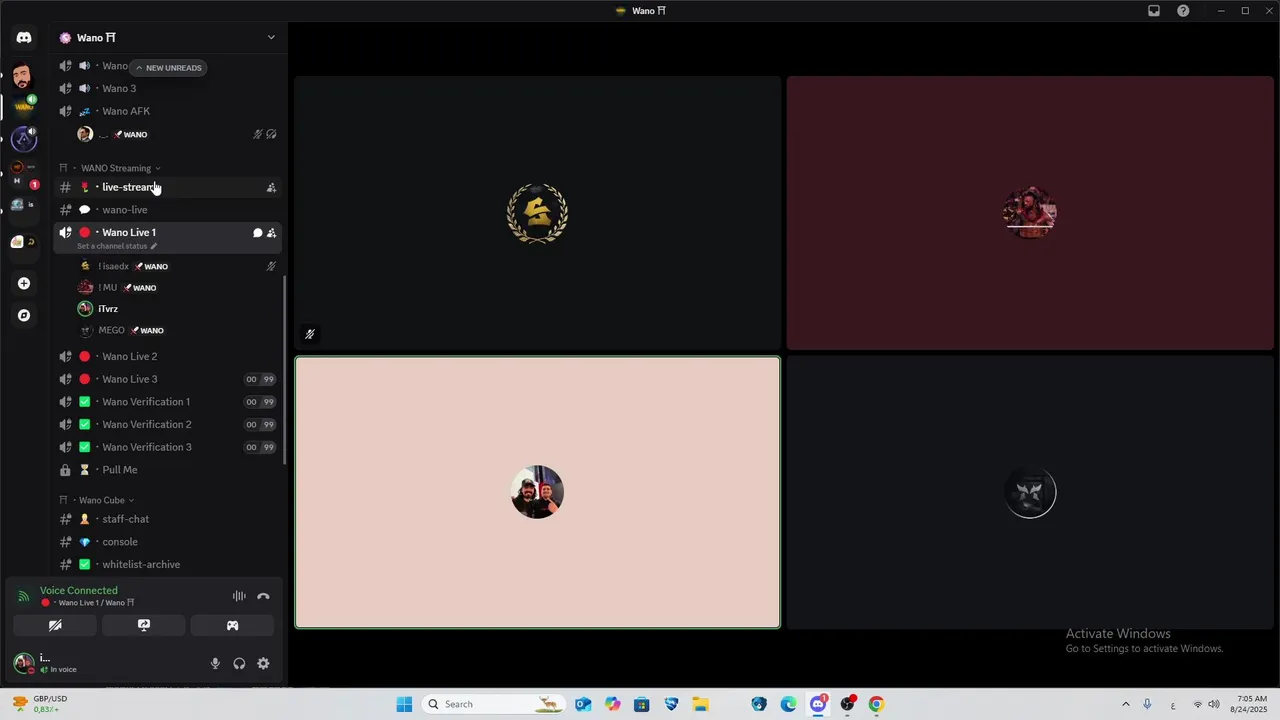Click the pink highlighted speaker video tile
Viewport: 1280px width, 720px height.
[537, 492]
